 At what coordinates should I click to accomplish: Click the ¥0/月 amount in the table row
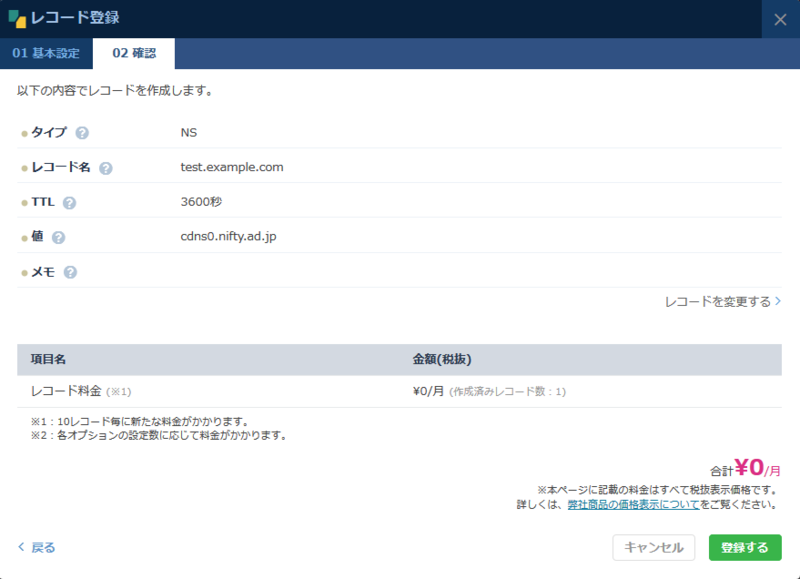tap(429, 391)
